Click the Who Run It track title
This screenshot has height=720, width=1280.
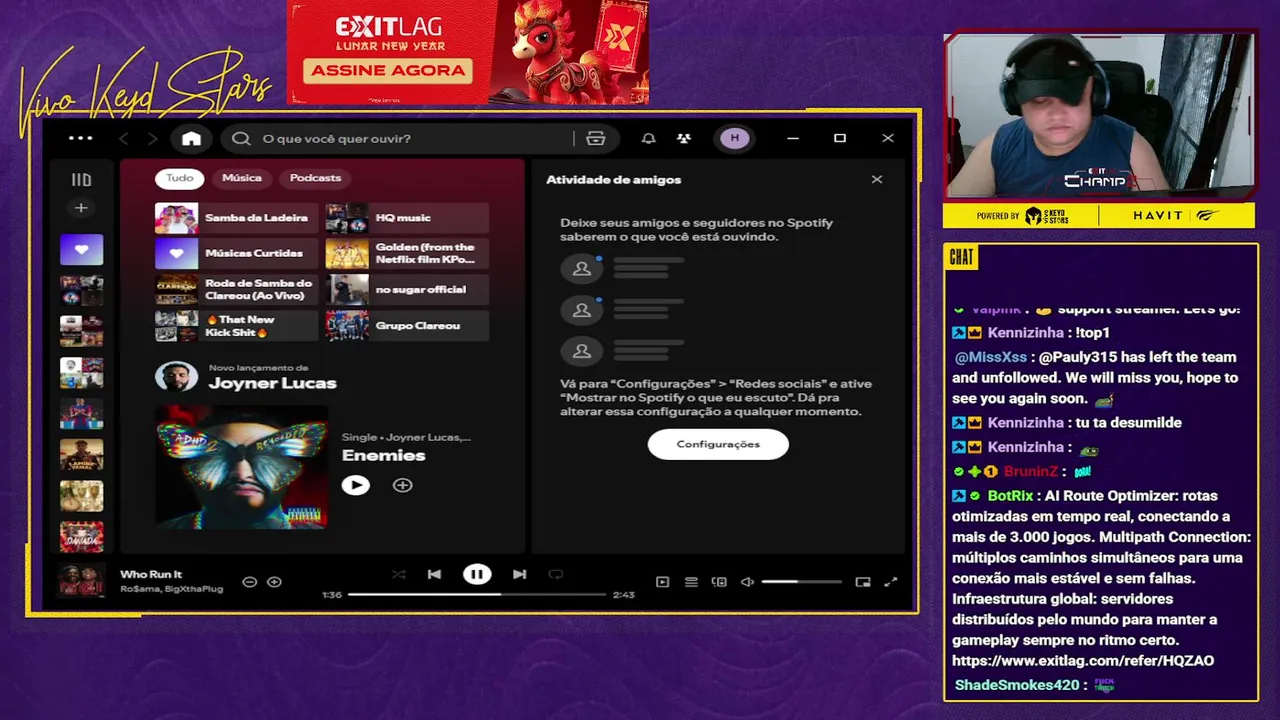(151, 574)
